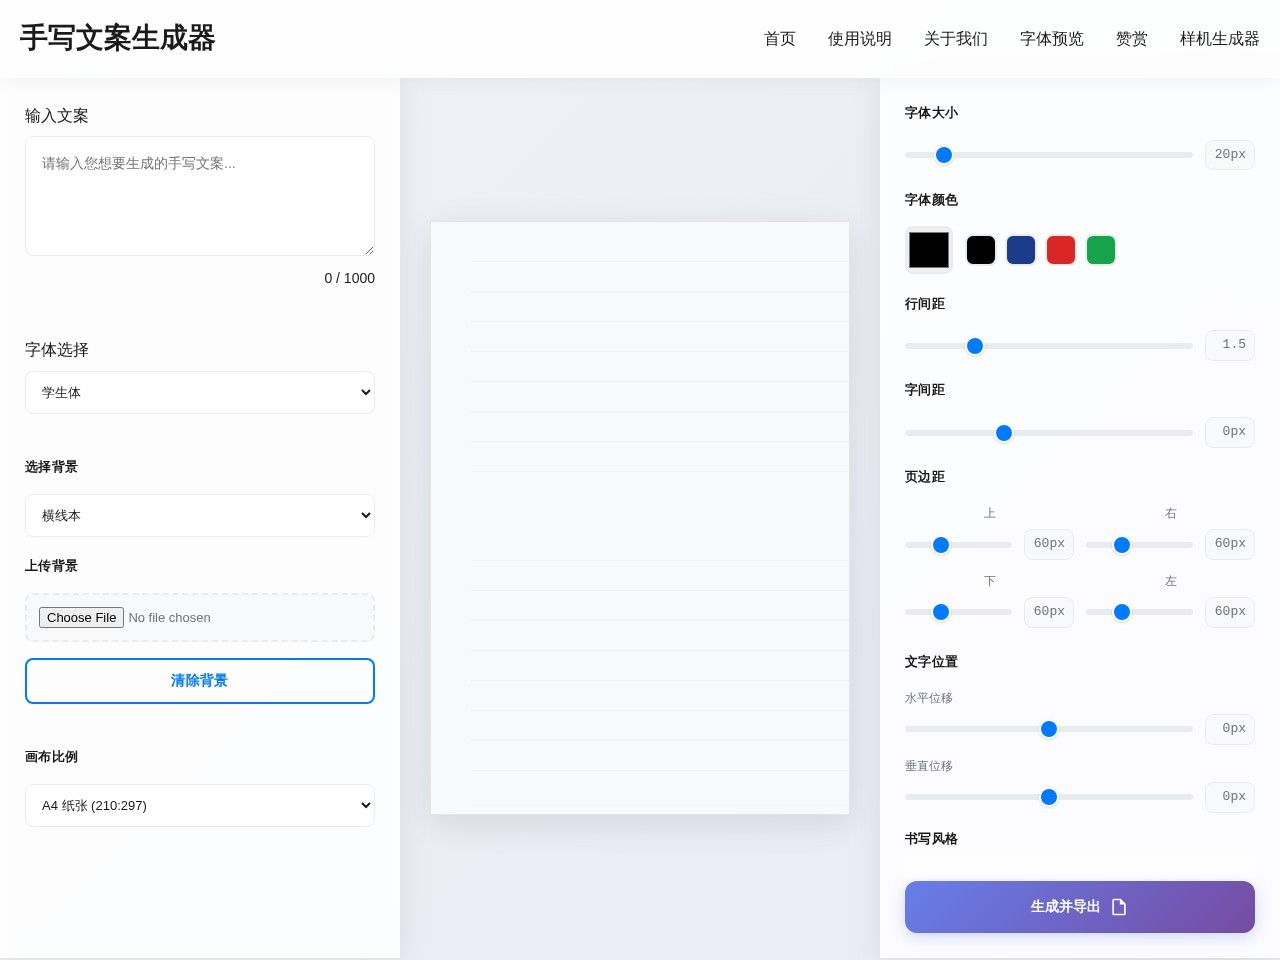Focus the 输入文案 text area
This screenshot has width=1280, height=960.
tap(200, 196)
